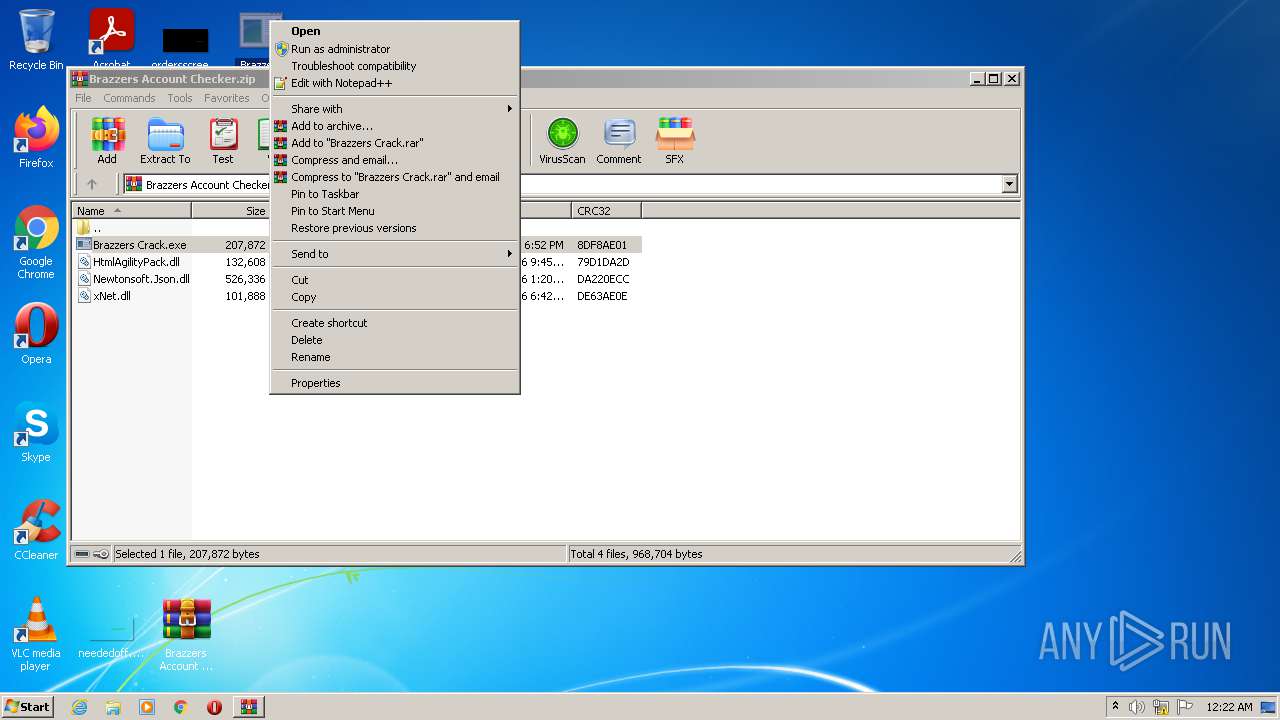Screen dimensions: 1280x720
Task: Choose Compress and email...
Action: [x=395, y=160]
